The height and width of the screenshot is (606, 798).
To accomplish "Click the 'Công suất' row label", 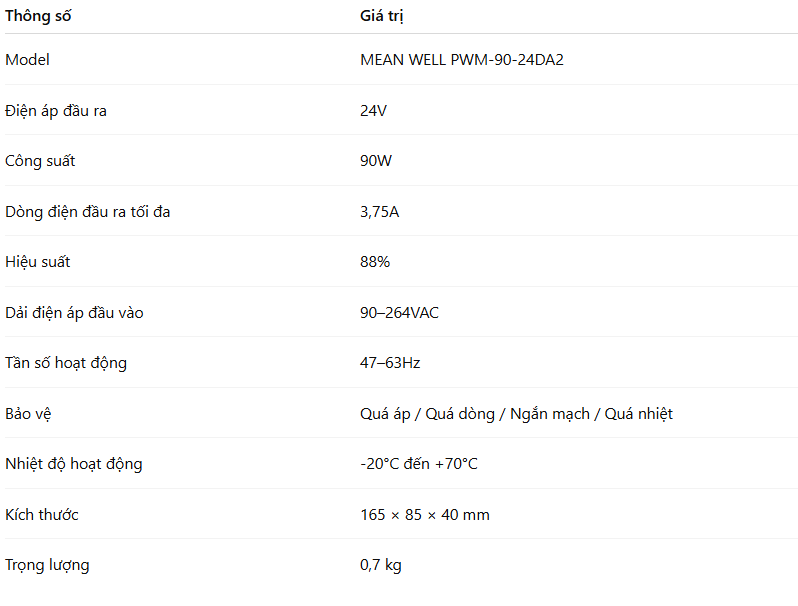I will point(40,161).
